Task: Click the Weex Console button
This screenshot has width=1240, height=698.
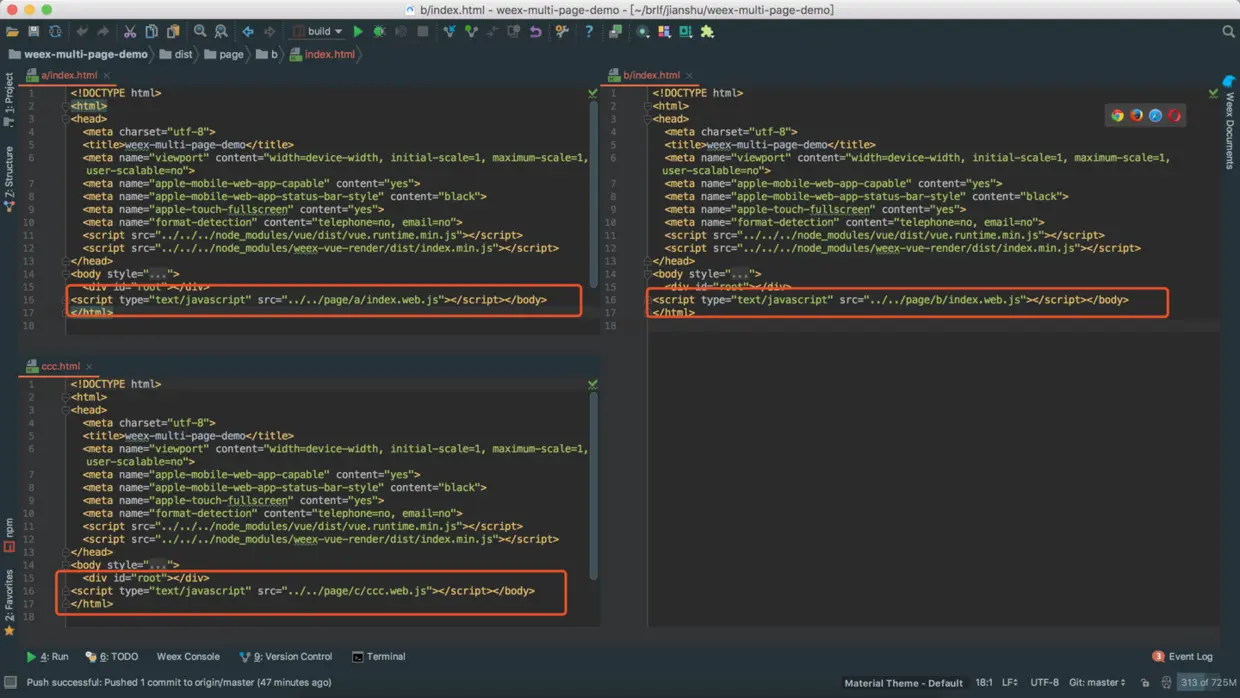Action: point(188,657)
